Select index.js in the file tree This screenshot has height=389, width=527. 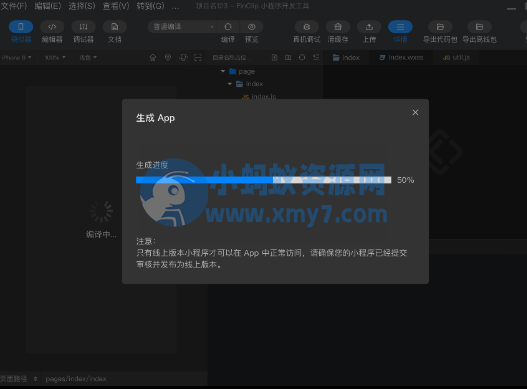tap(259, 97)
